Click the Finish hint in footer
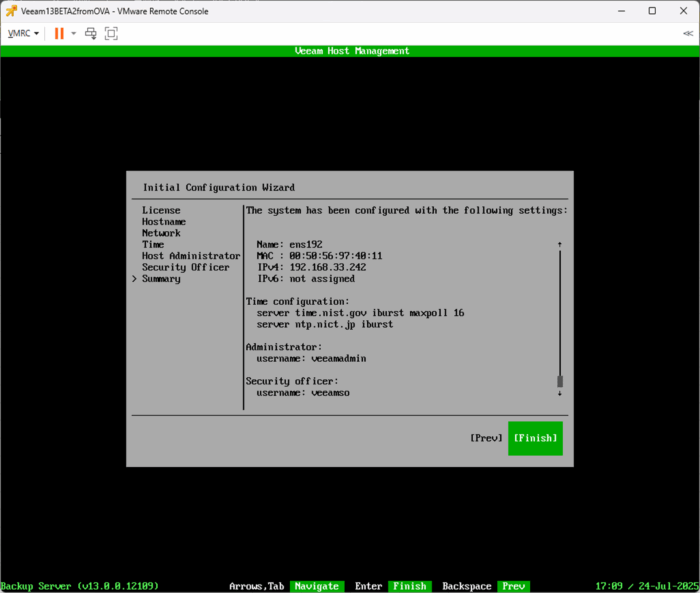 click(410, 586)
